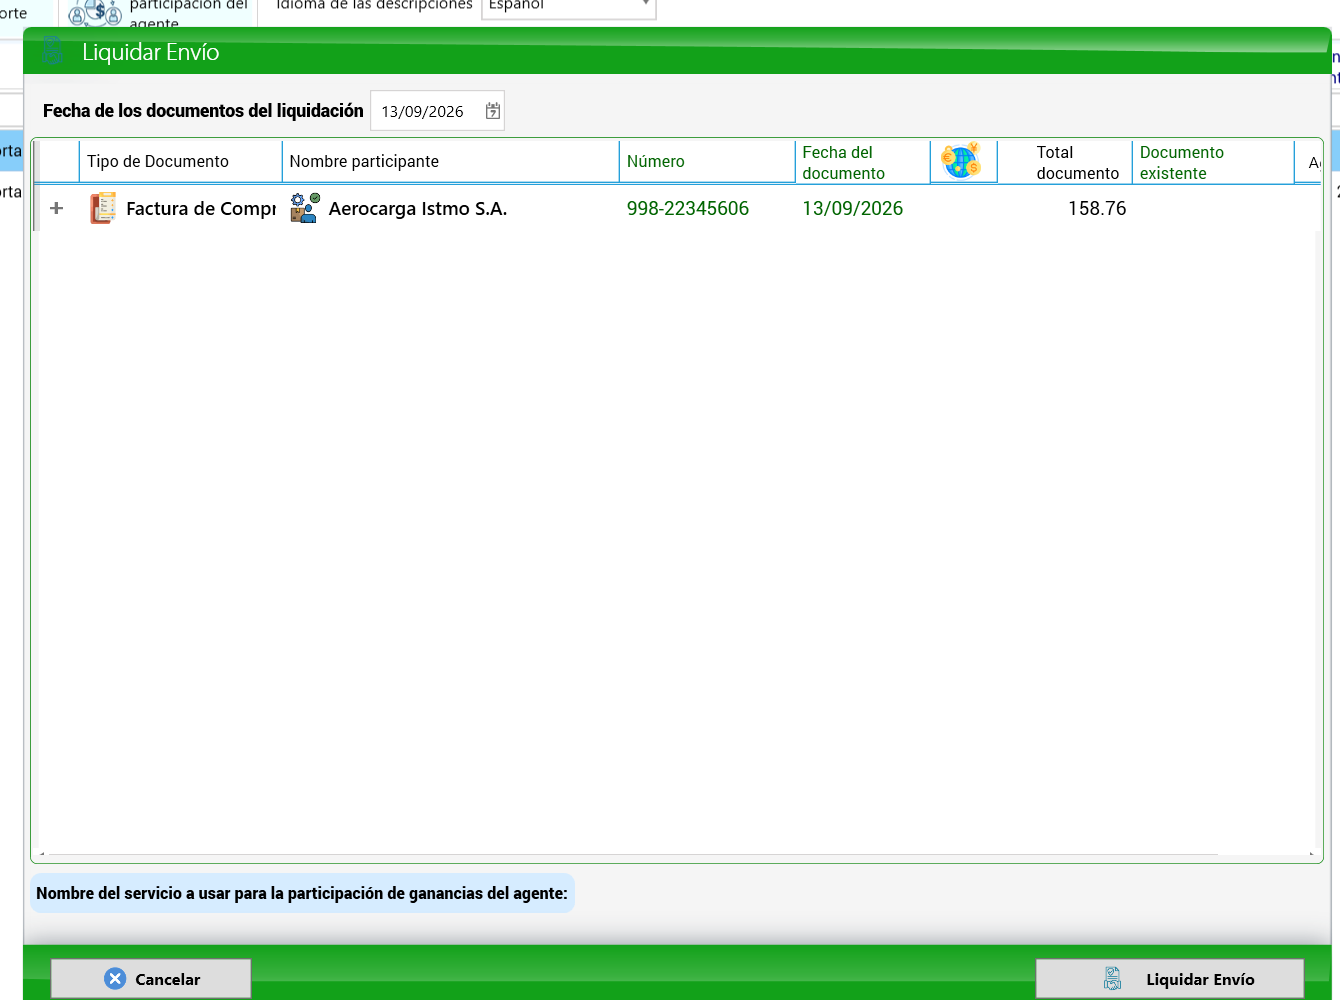Sort by Total documento column header

1064,162
